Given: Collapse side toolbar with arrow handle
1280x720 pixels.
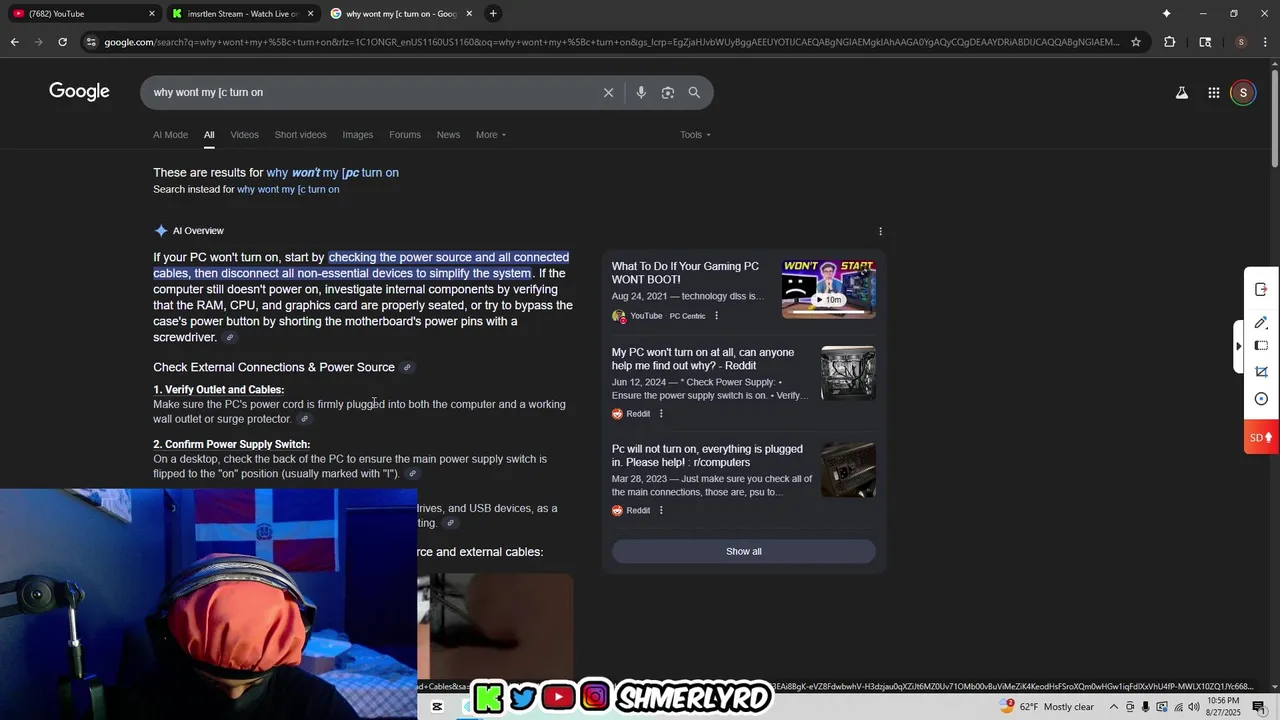Looking at the screenshot, I should point(1239,346).
